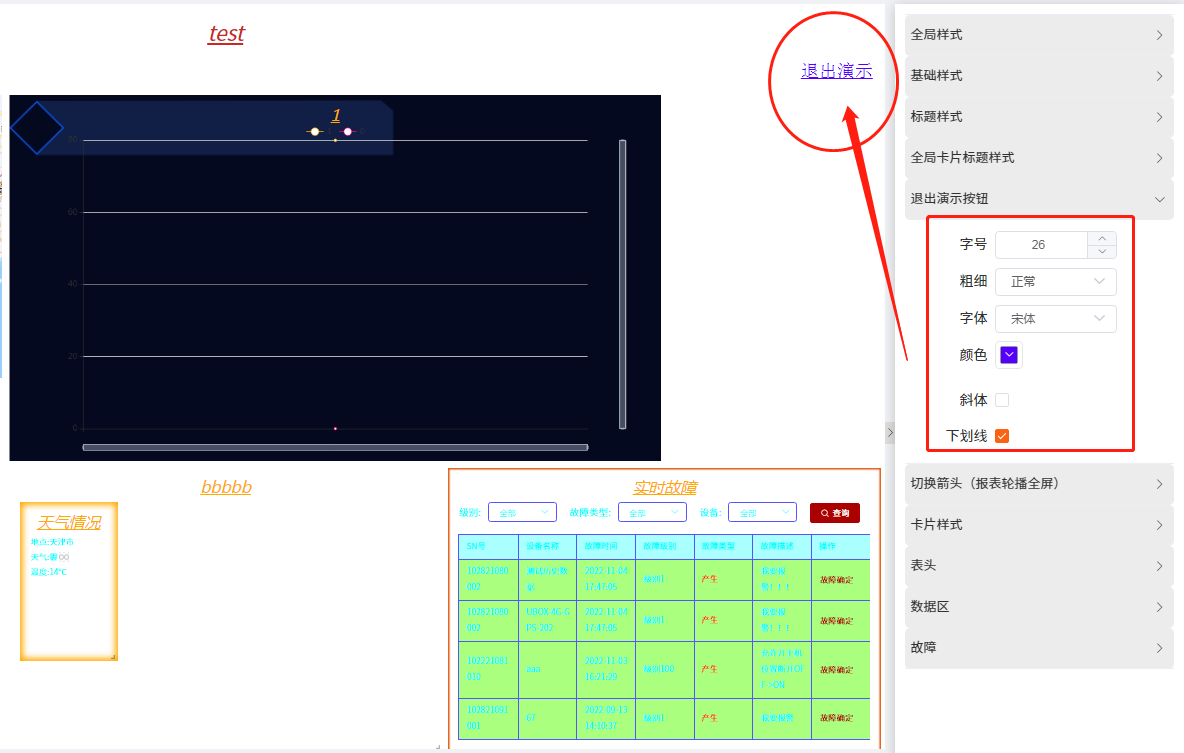Viewport: 1184px width, 753px height.
Task: Click the 天气情况 weather card title
Action: click(69, 523)
